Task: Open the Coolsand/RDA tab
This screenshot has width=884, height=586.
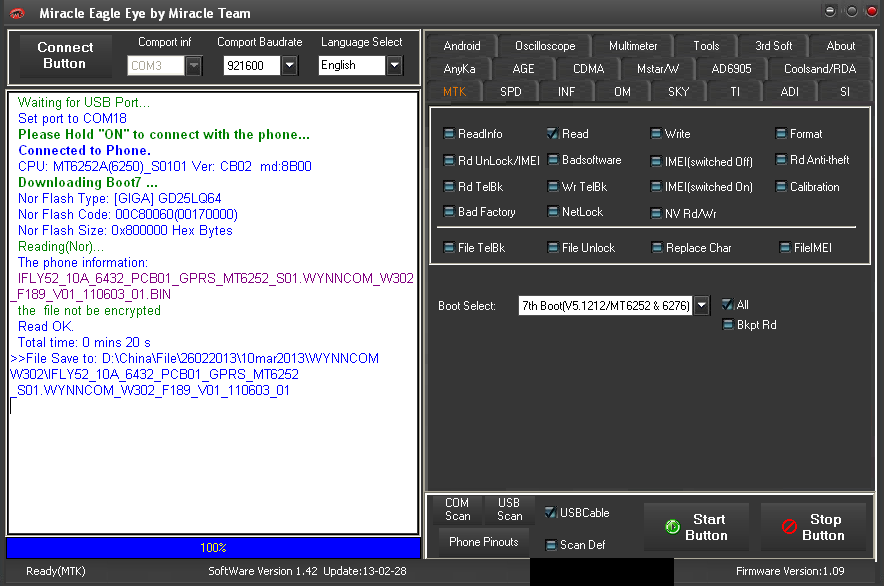Action: [x=820, y=69]
